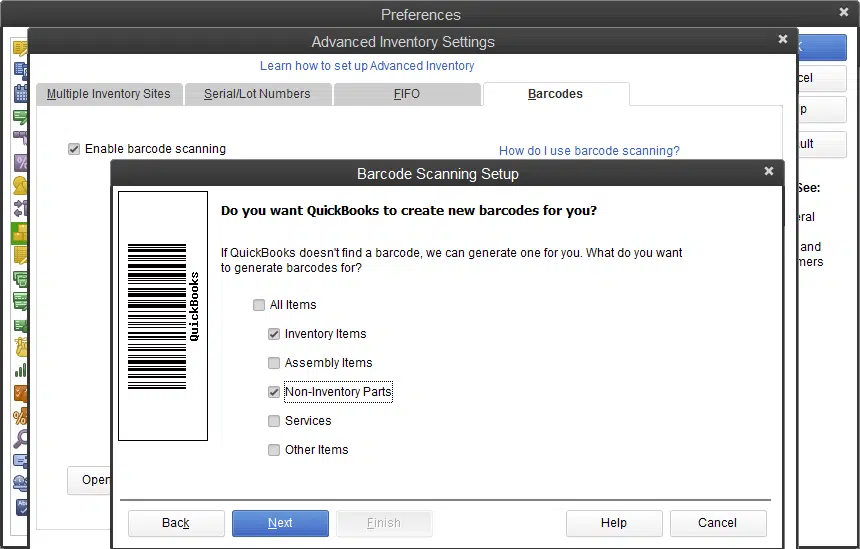This screenshot has height=549, width=860.
Task: Uncheck Inventory Items checkbox
Action: 274,334
